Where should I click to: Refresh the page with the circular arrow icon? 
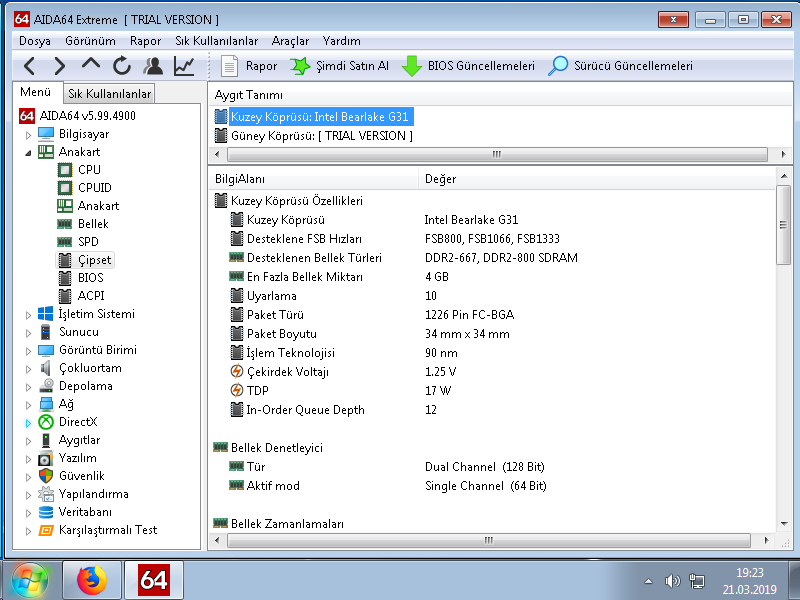click(x=122, y=66)
